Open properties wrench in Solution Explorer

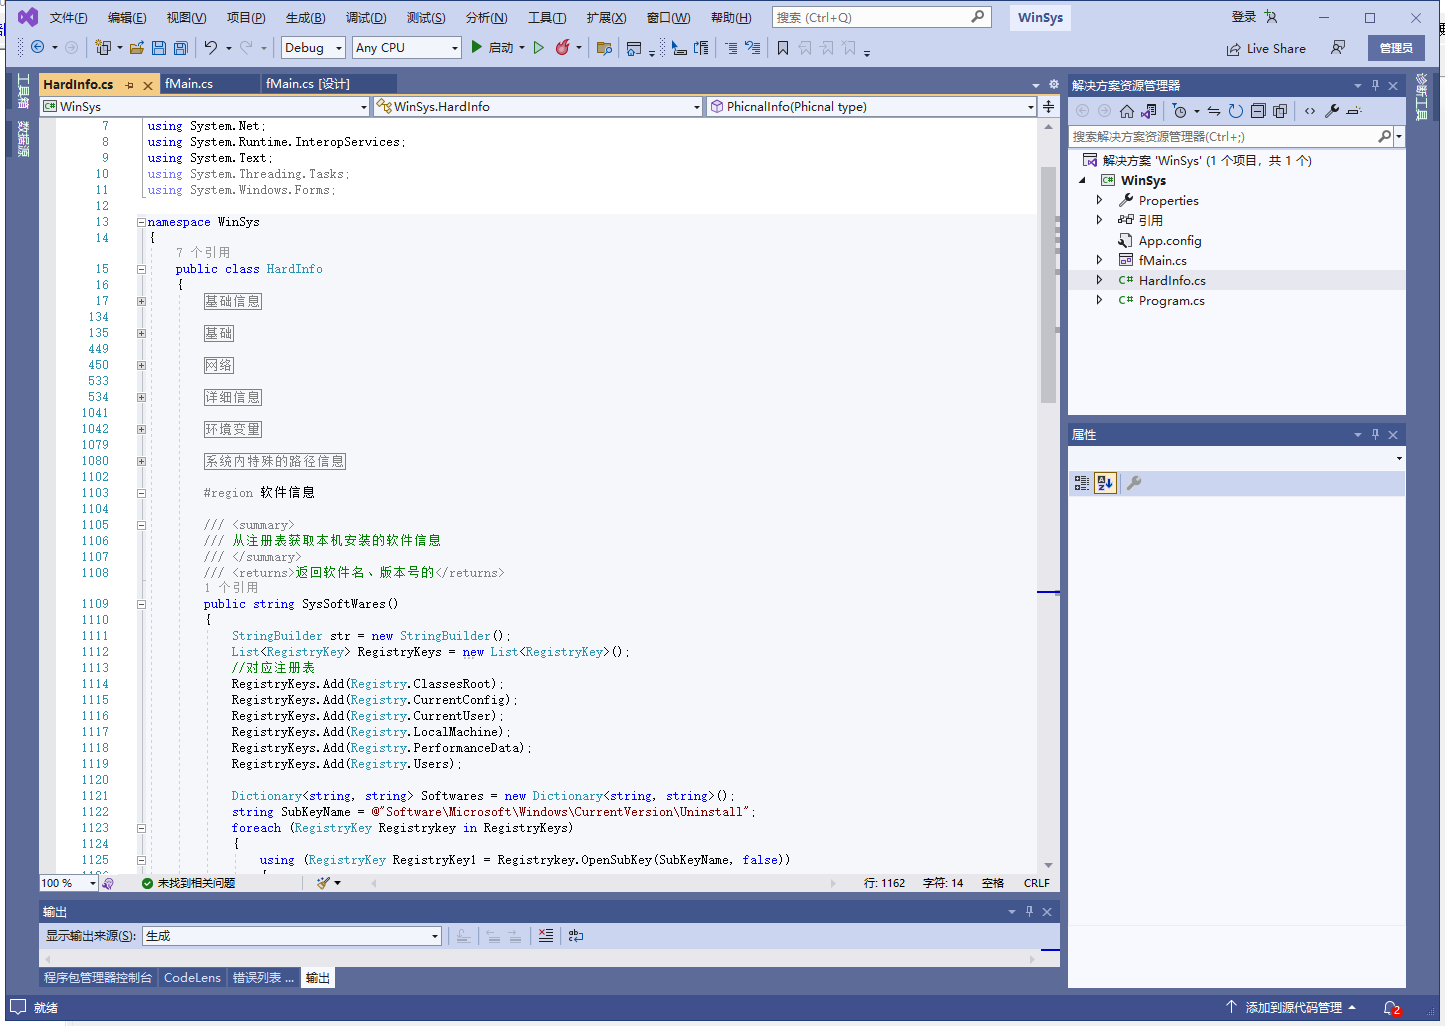tap(1332, 111)
